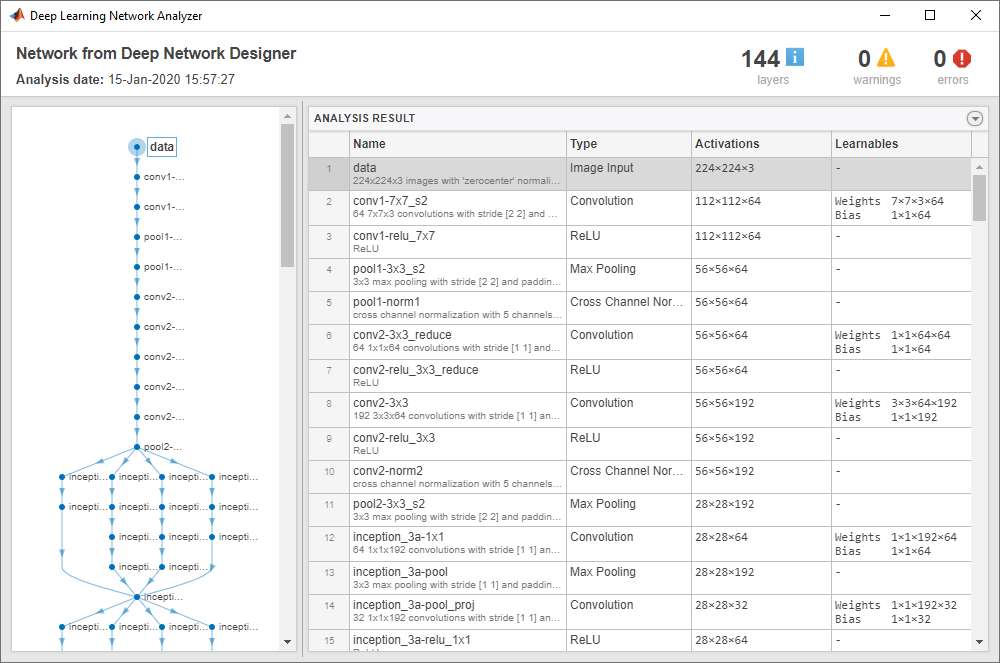Click the Analysis date text
Screen dimensions: 1000x663
tap(126, 80)
